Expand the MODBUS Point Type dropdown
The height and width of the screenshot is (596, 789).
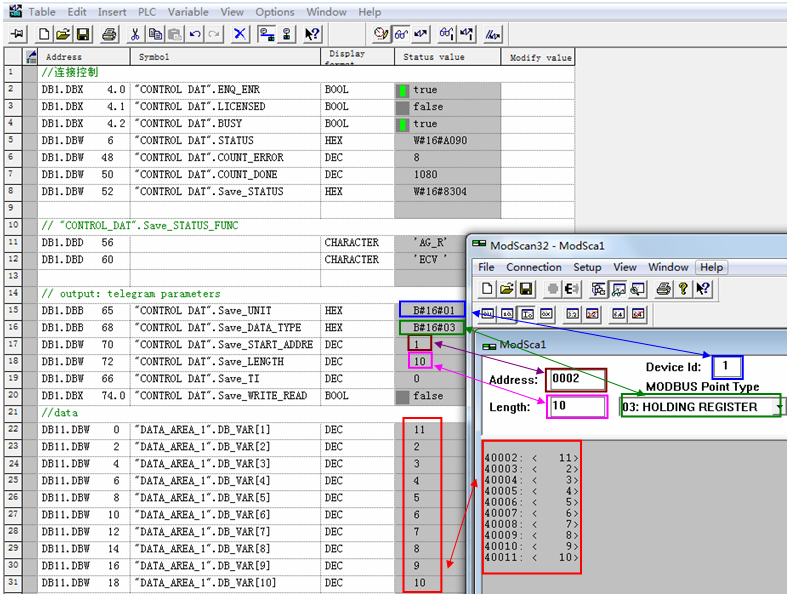pos(778,407)
